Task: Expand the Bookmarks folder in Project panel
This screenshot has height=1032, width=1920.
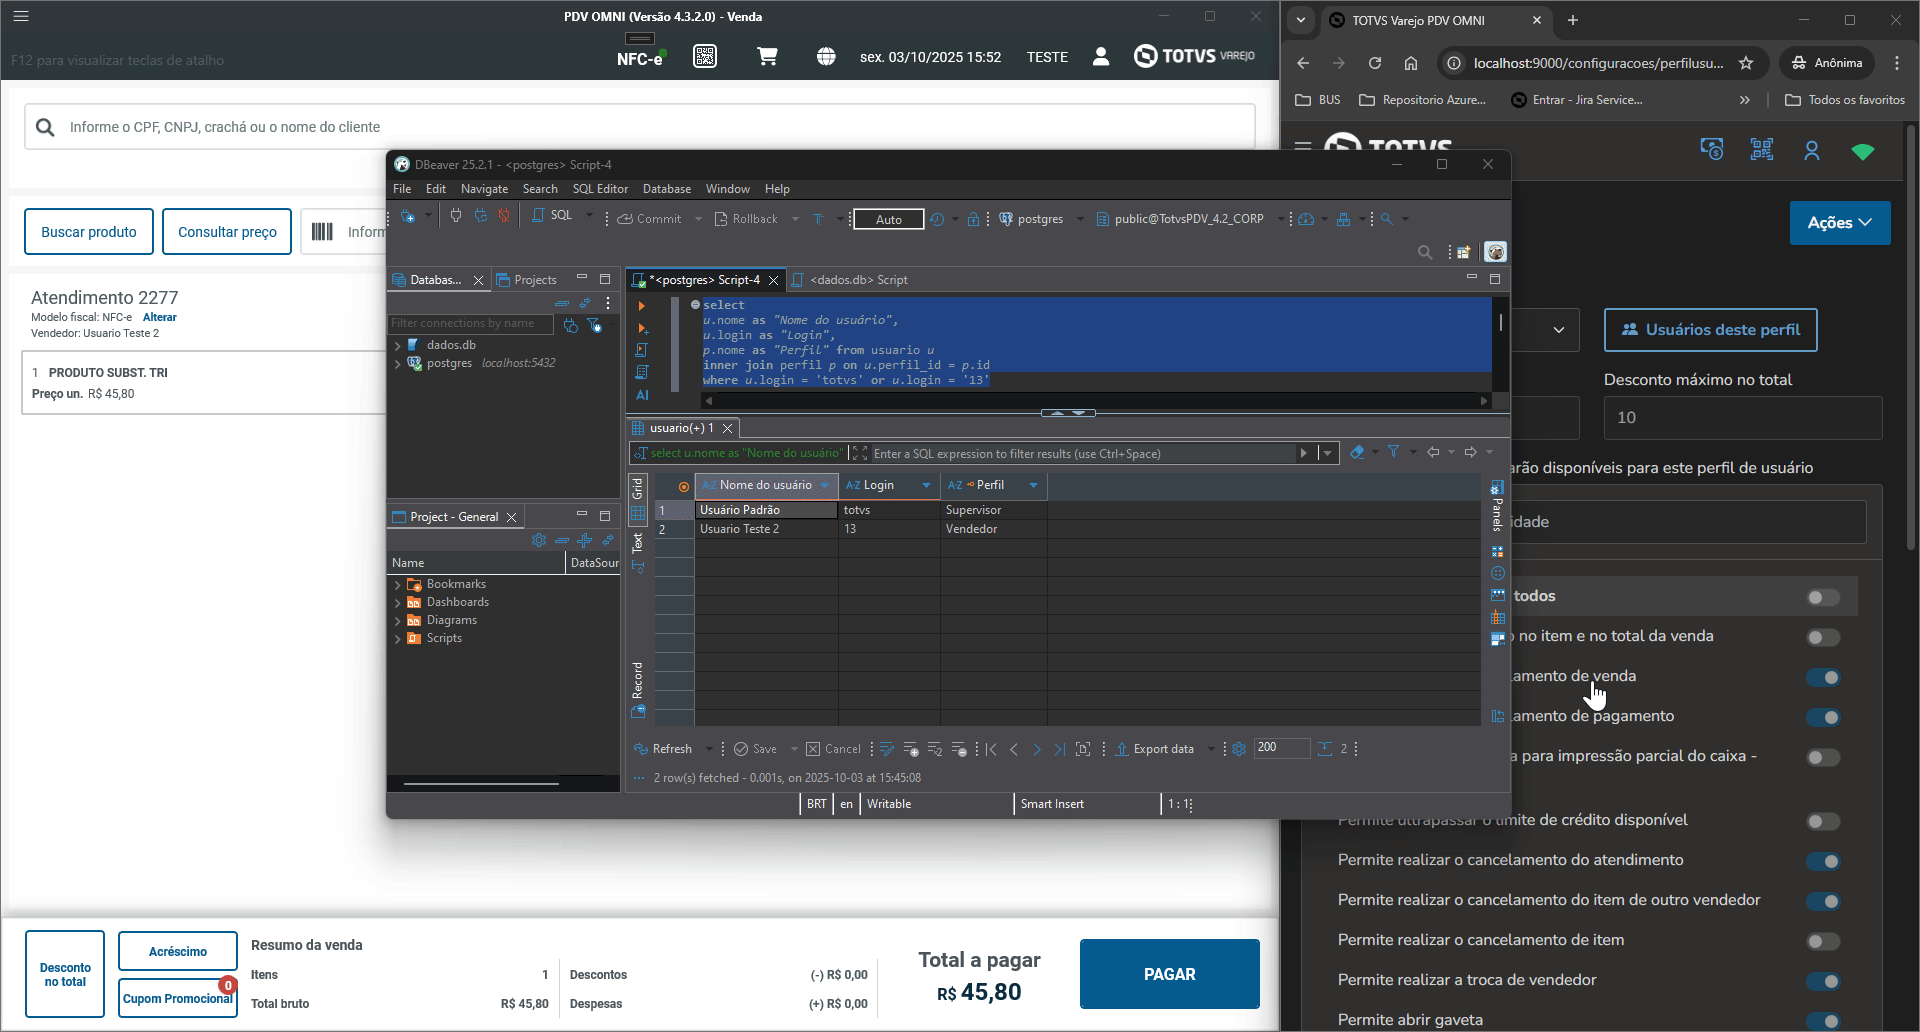Action: tap(398, 585)
